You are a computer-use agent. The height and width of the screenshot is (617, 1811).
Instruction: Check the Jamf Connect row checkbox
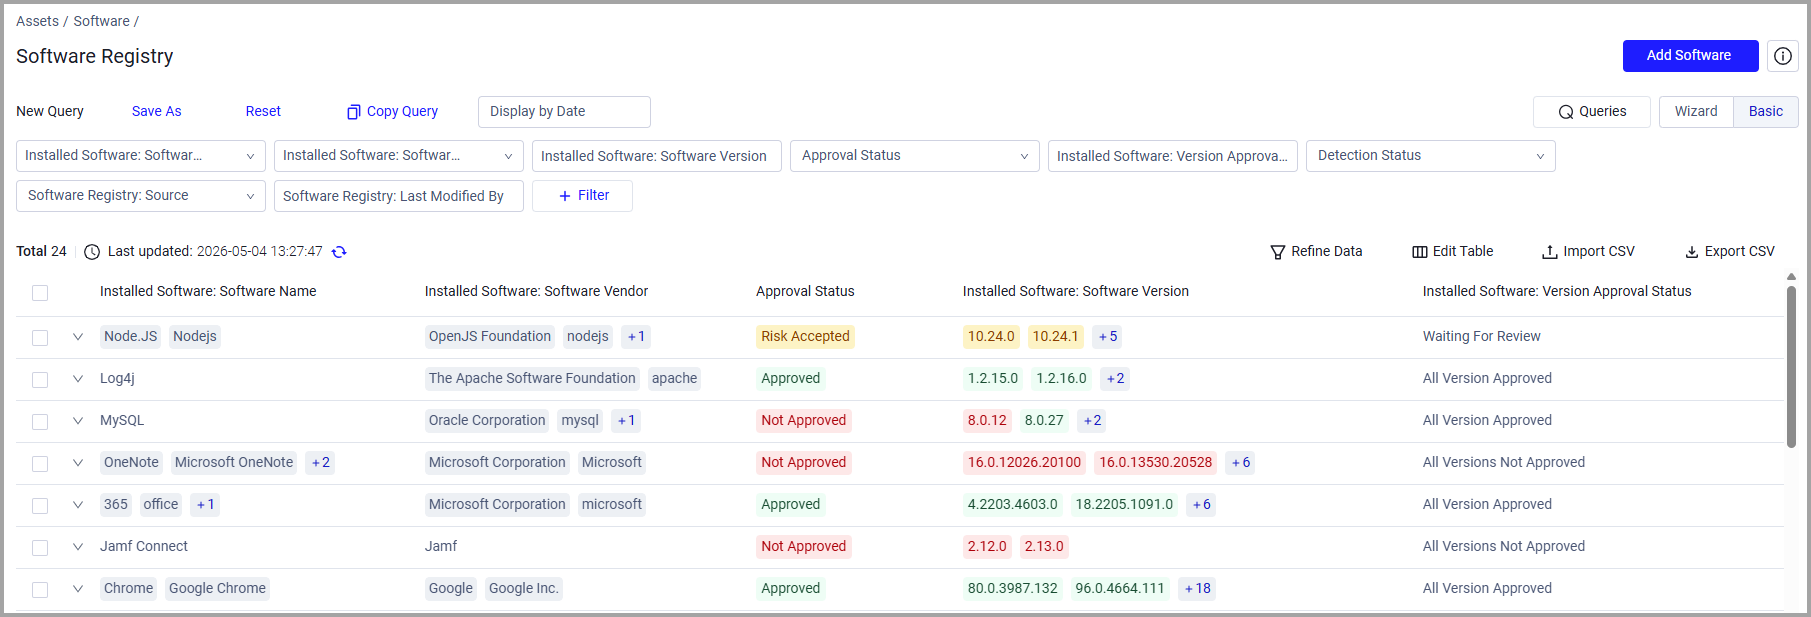tap(40, 548)
